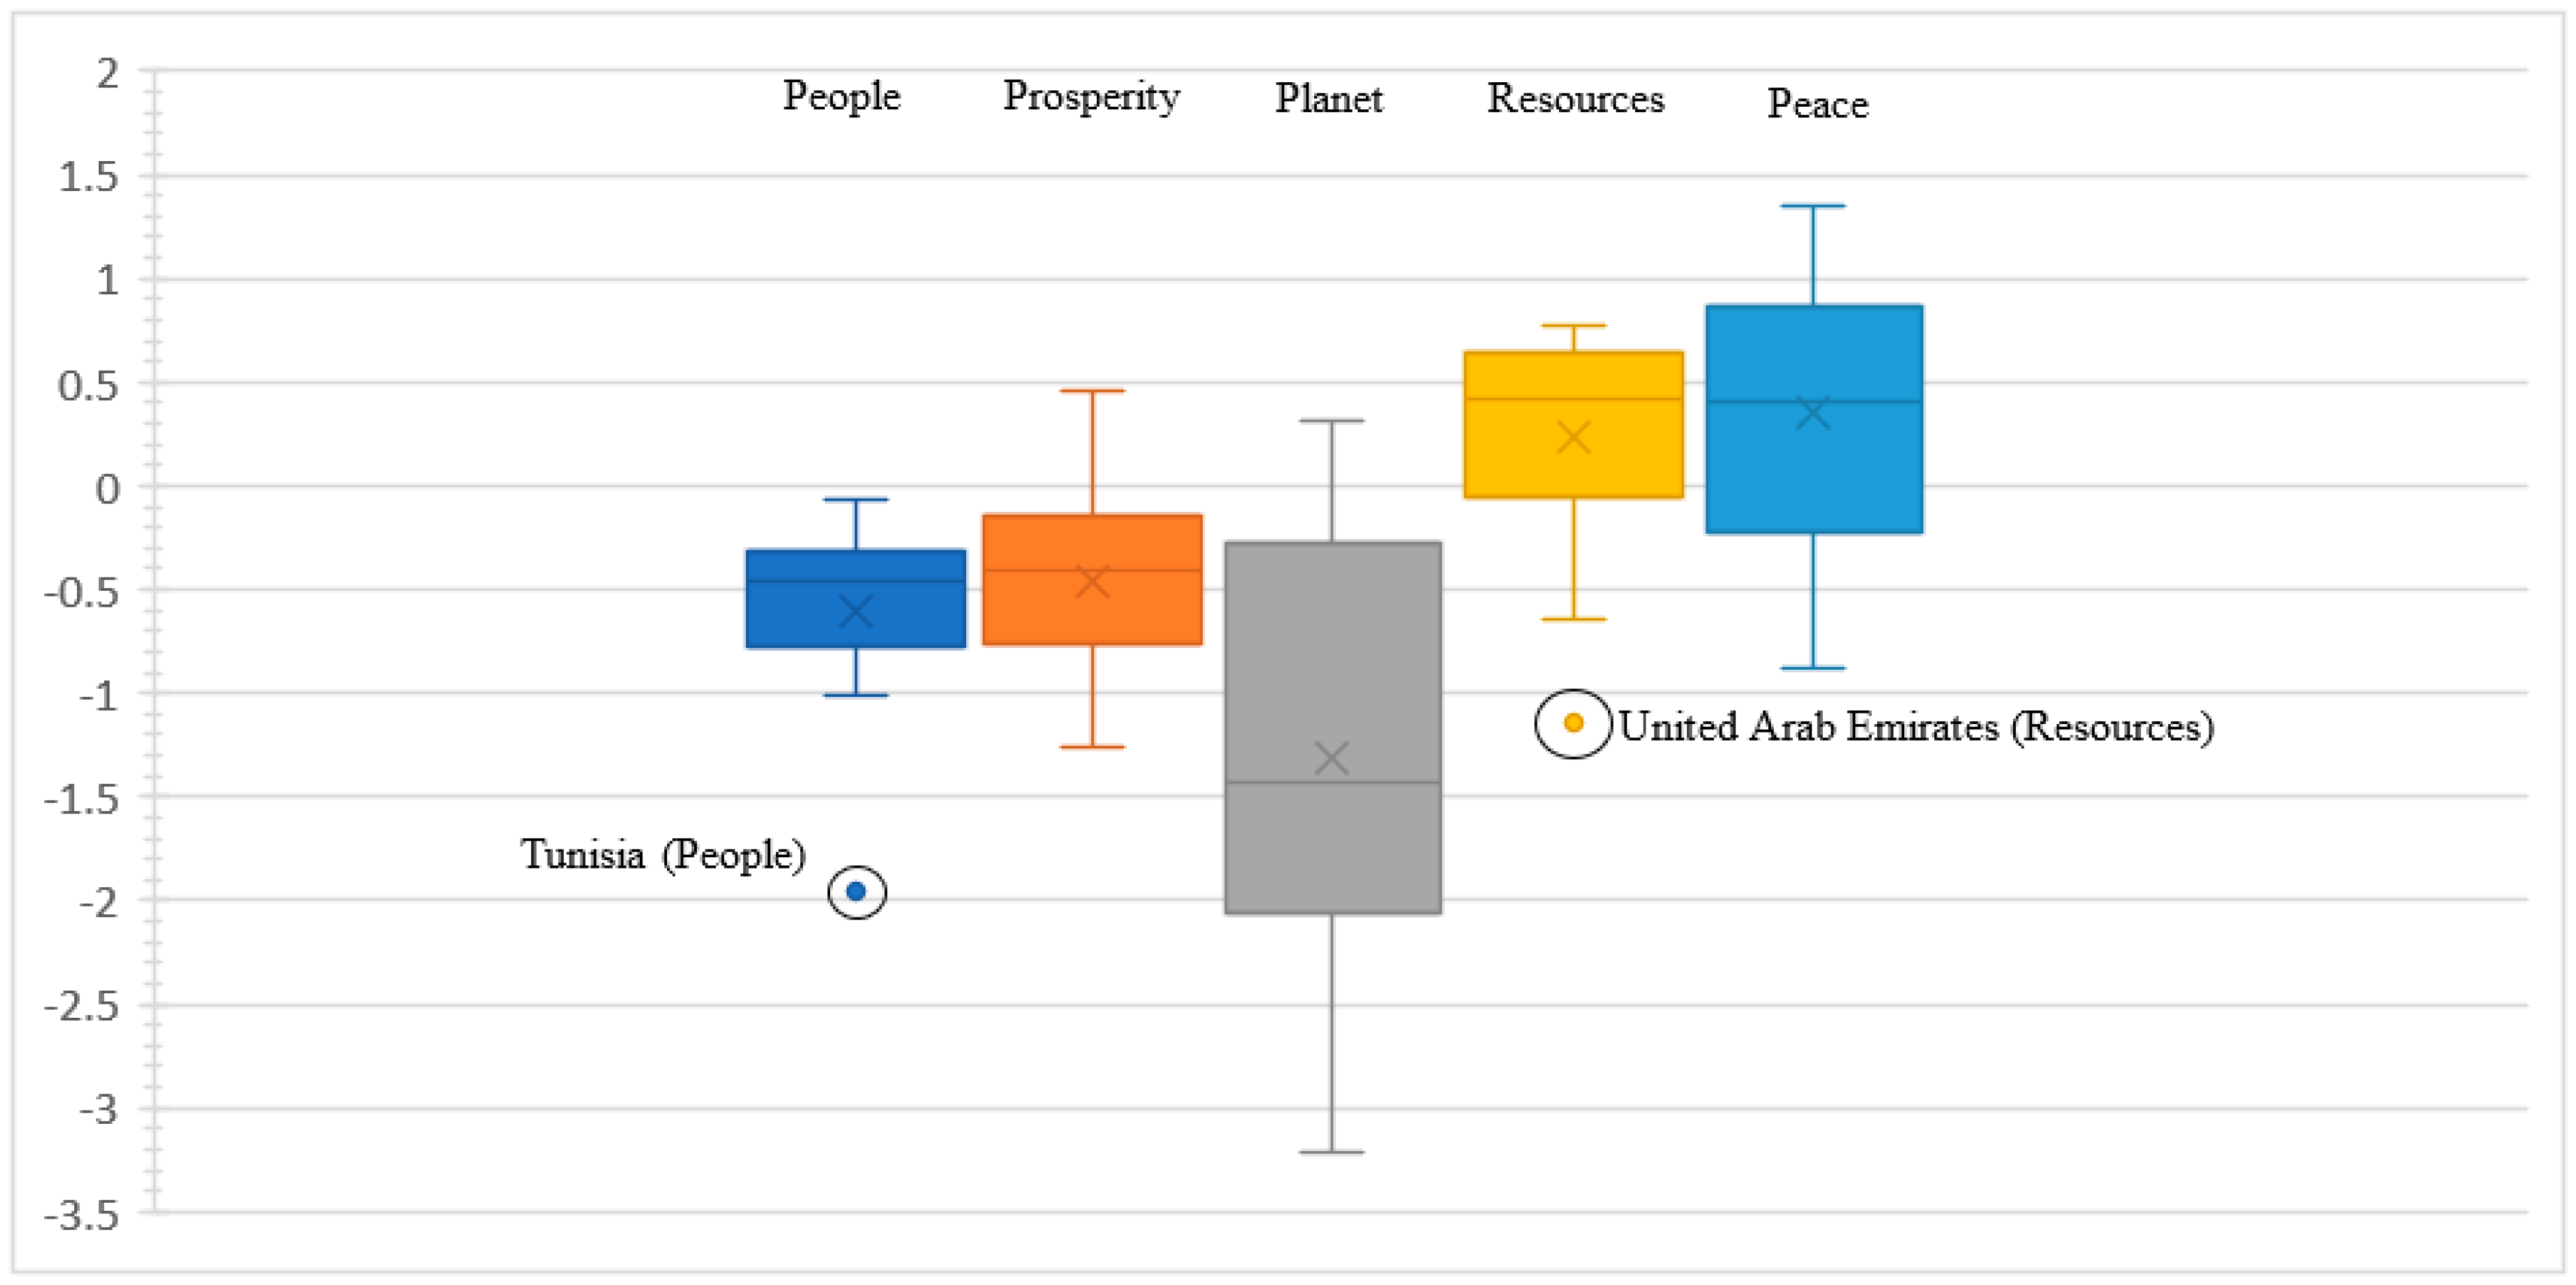Click the Tunisia (People) data label
2576x1285 pixels.
(x=663, y=856)
